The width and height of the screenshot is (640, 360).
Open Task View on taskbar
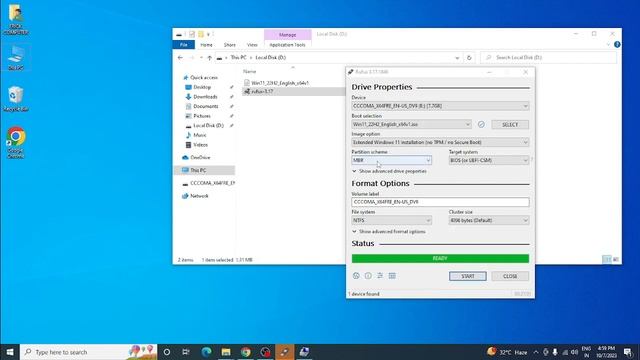click(186, 352)
